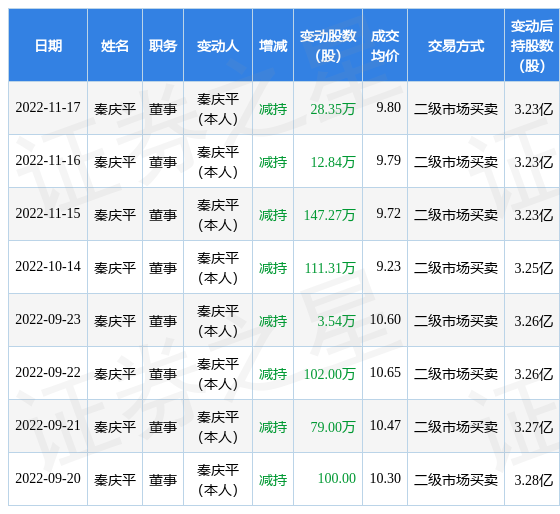Click the 成交均价 column header

[385, 46]
